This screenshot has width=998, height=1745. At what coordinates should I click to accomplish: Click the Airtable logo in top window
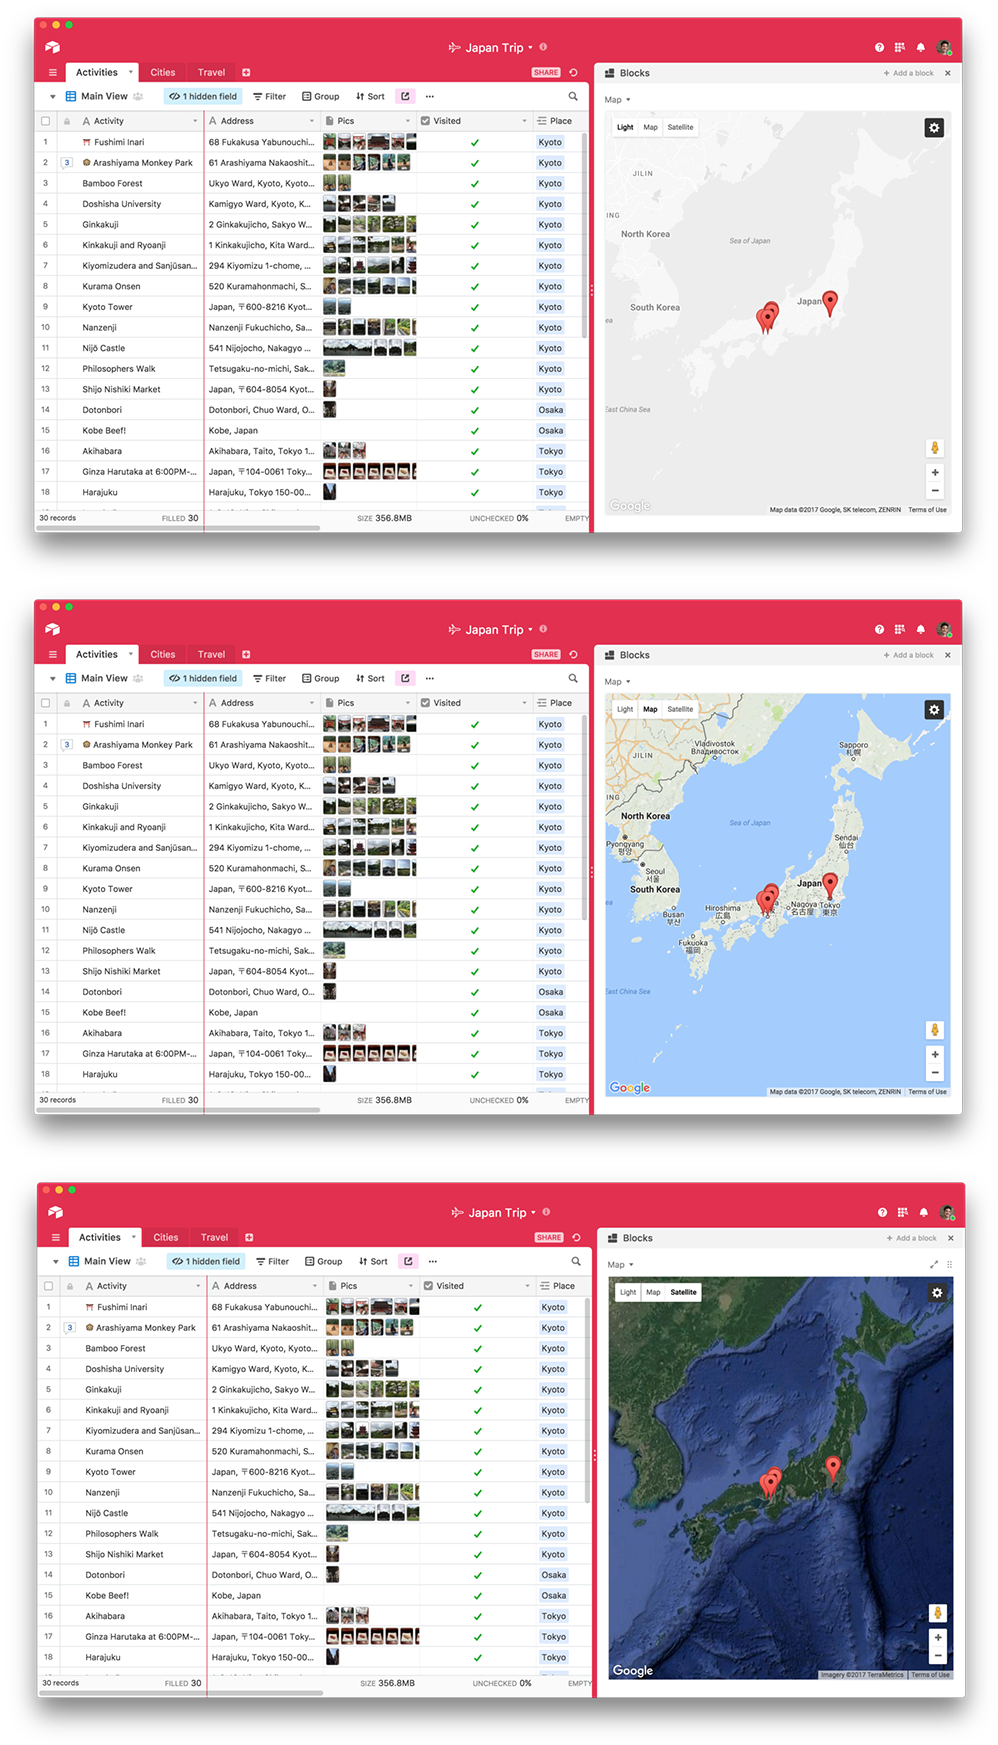click(52, 47)
